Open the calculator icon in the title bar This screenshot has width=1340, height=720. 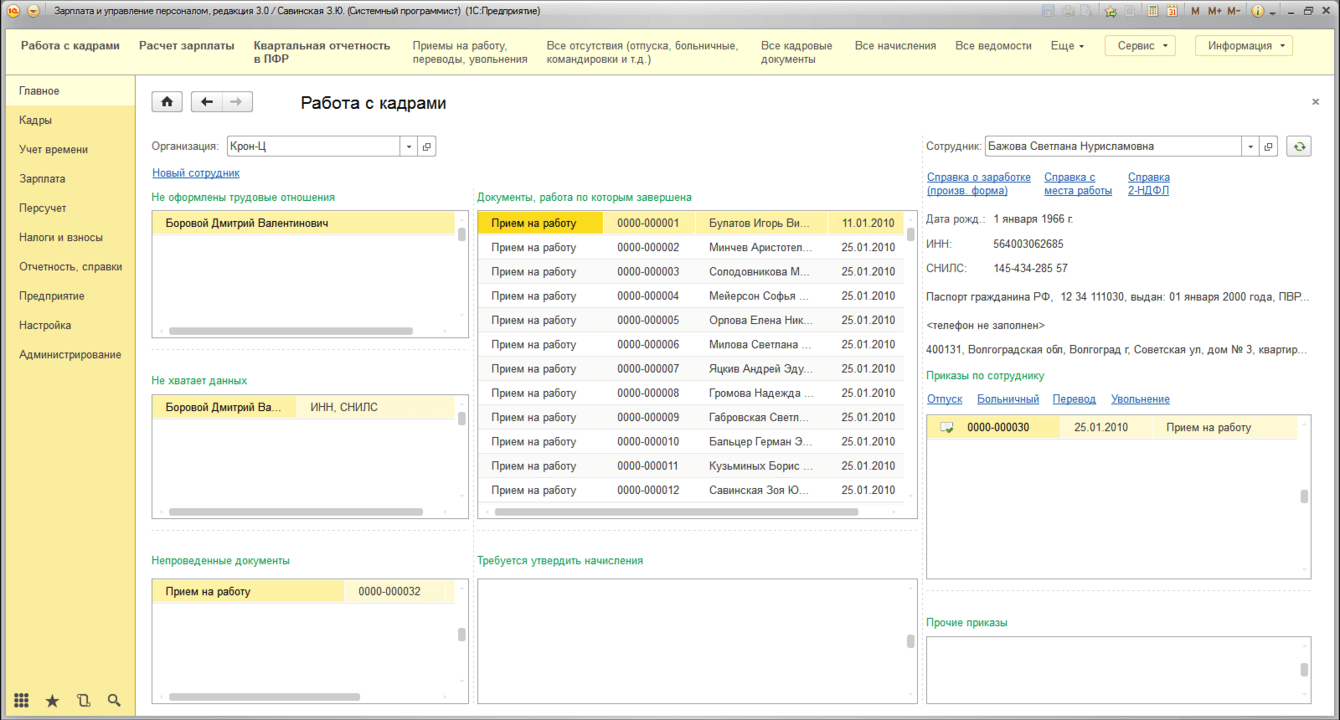point(1153,11)
